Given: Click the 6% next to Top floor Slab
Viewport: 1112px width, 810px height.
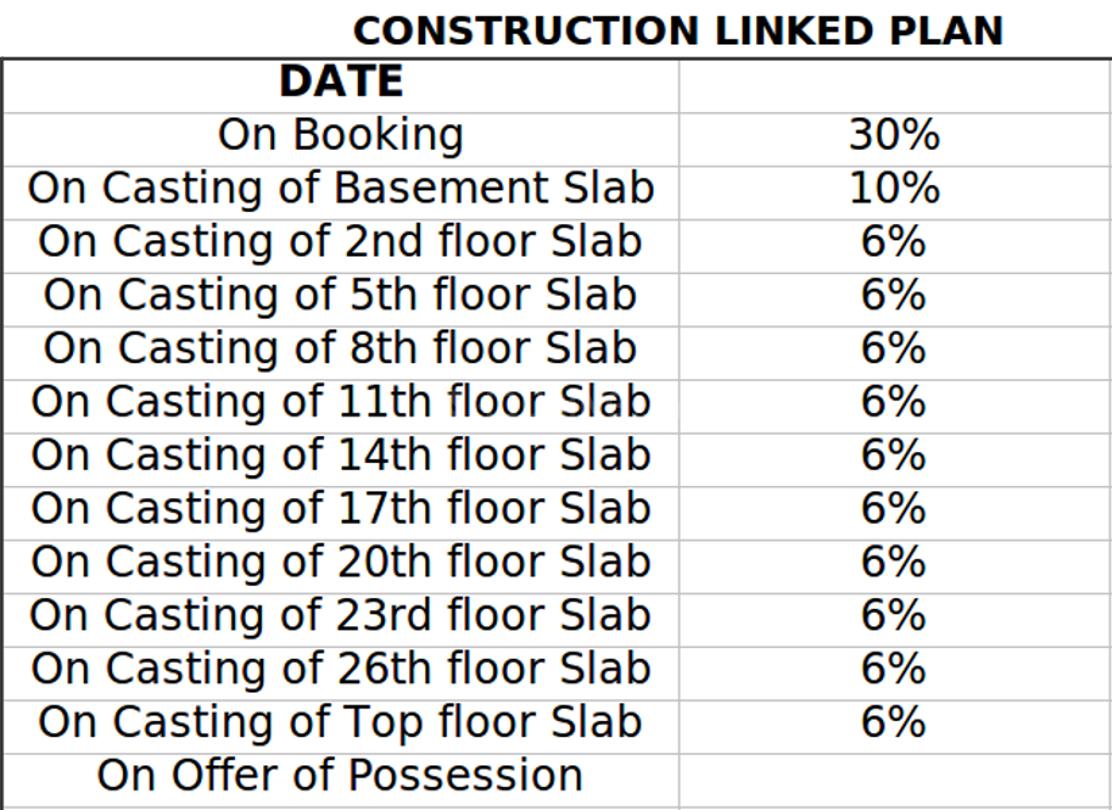Looking at the screenshot, I should click(894, 722).
